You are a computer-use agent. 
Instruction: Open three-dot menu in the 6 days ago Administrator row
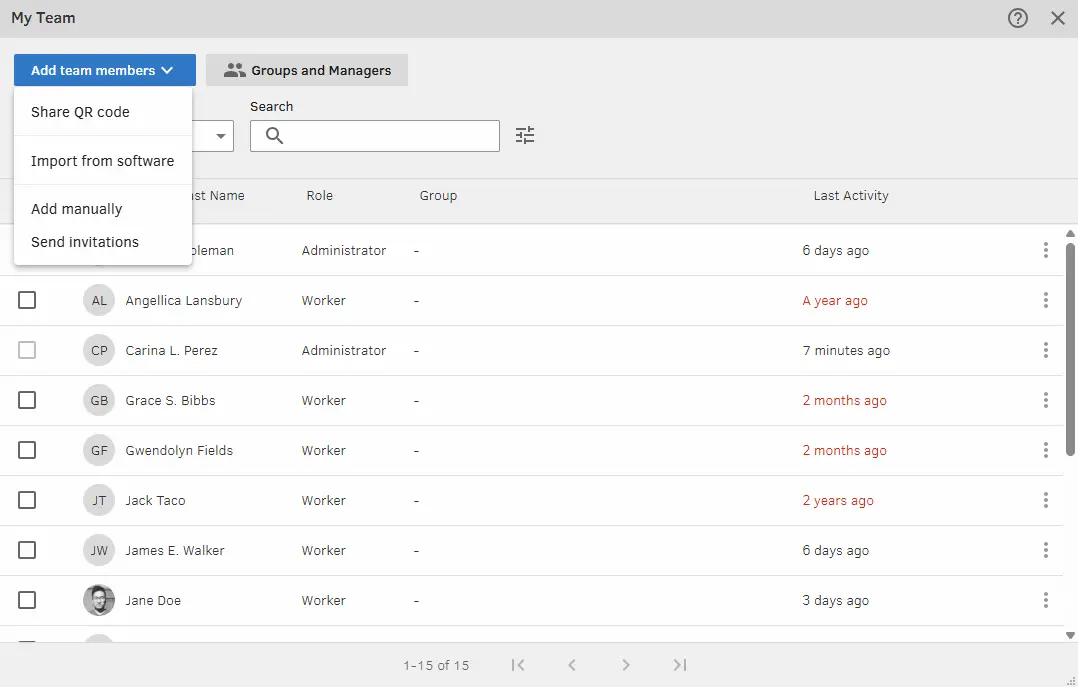click(1045, 250)
